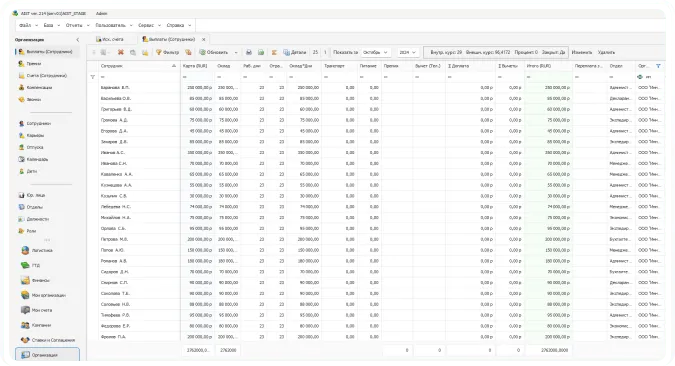Switch to the Исх. счета tab
This screenshot has width=675, height=366.
(x=110, y=39)
